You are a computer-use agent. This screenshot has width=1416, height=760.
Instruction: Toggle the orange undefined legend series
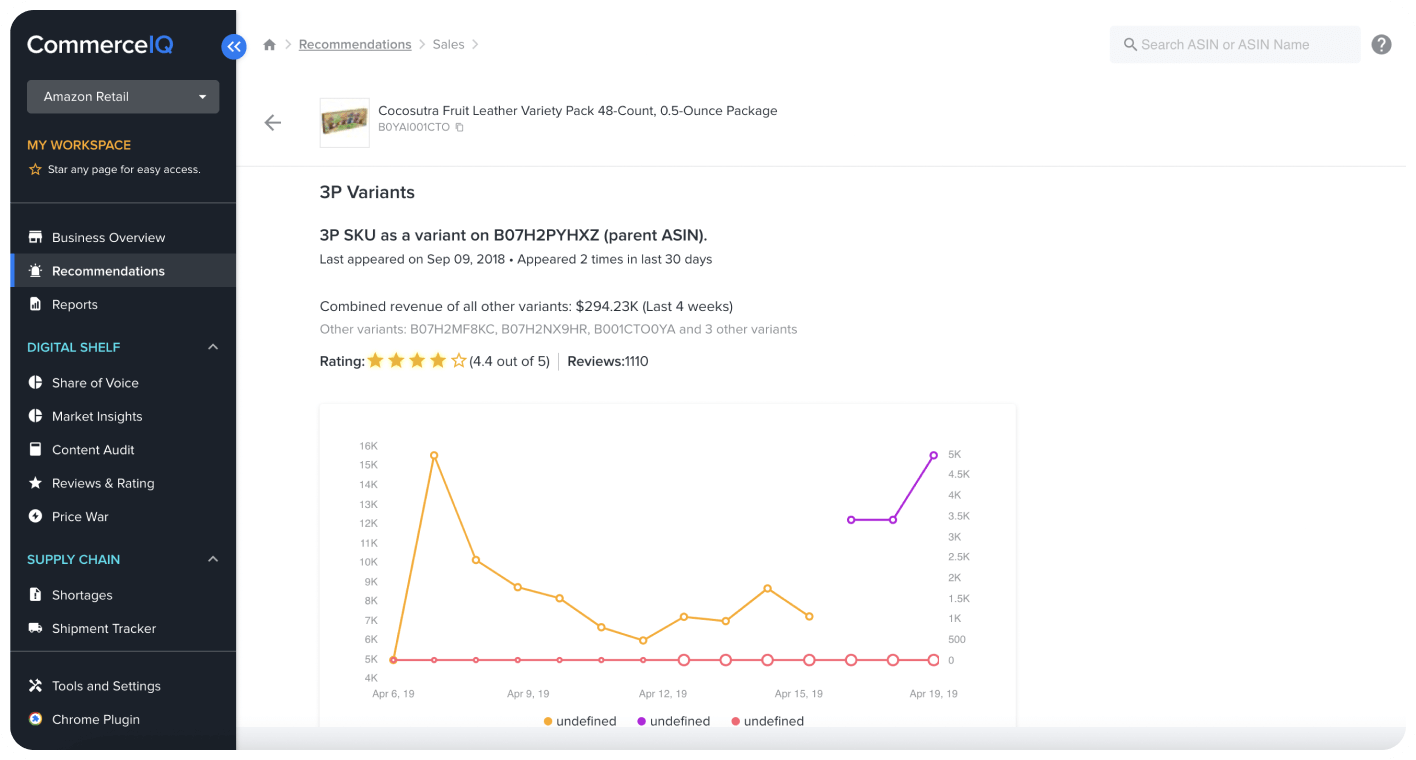pos(580,721)
